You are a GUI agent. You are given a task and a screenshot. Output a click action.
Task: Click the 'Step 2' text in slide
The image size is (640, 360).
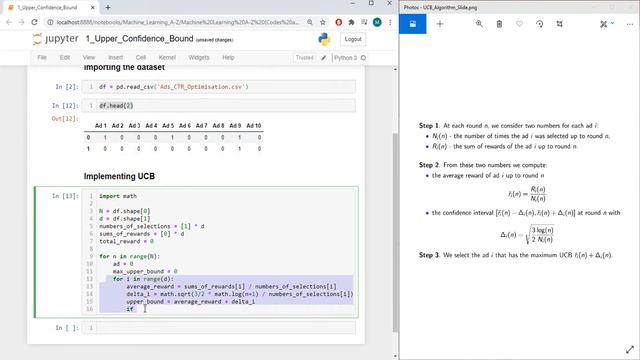tap(429, 165)
